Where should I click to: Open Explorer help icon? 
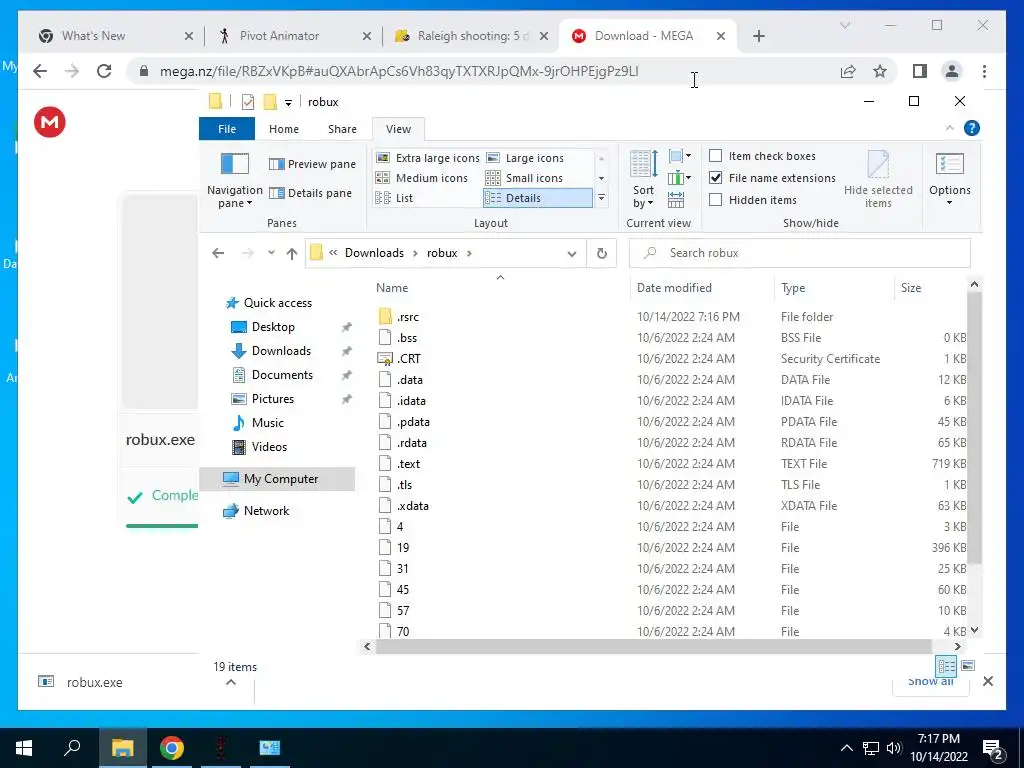tap(972, 128)
